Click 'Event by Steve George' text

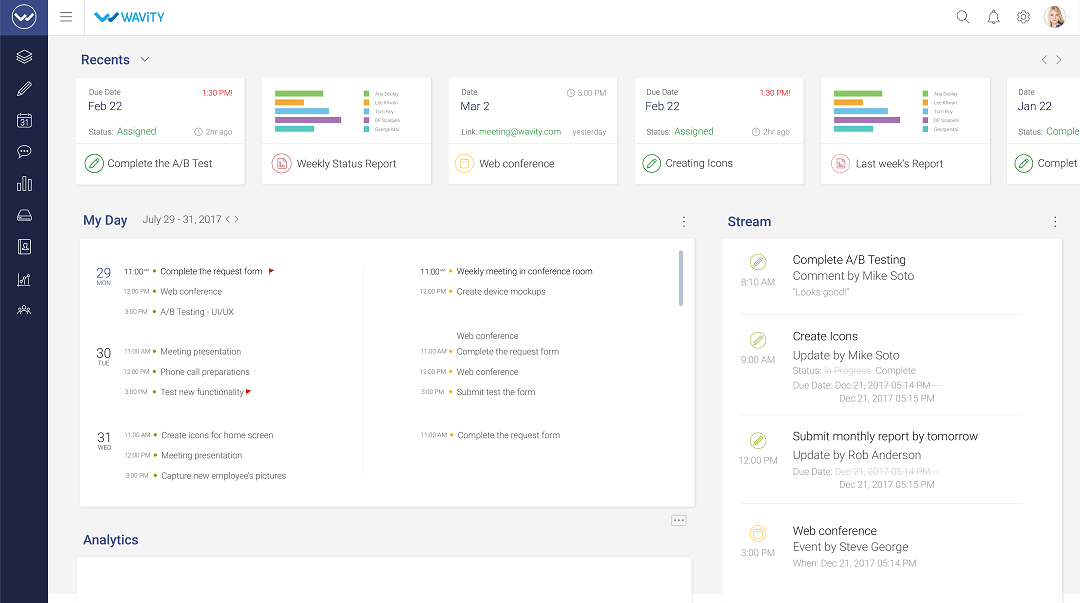[851, 546]
